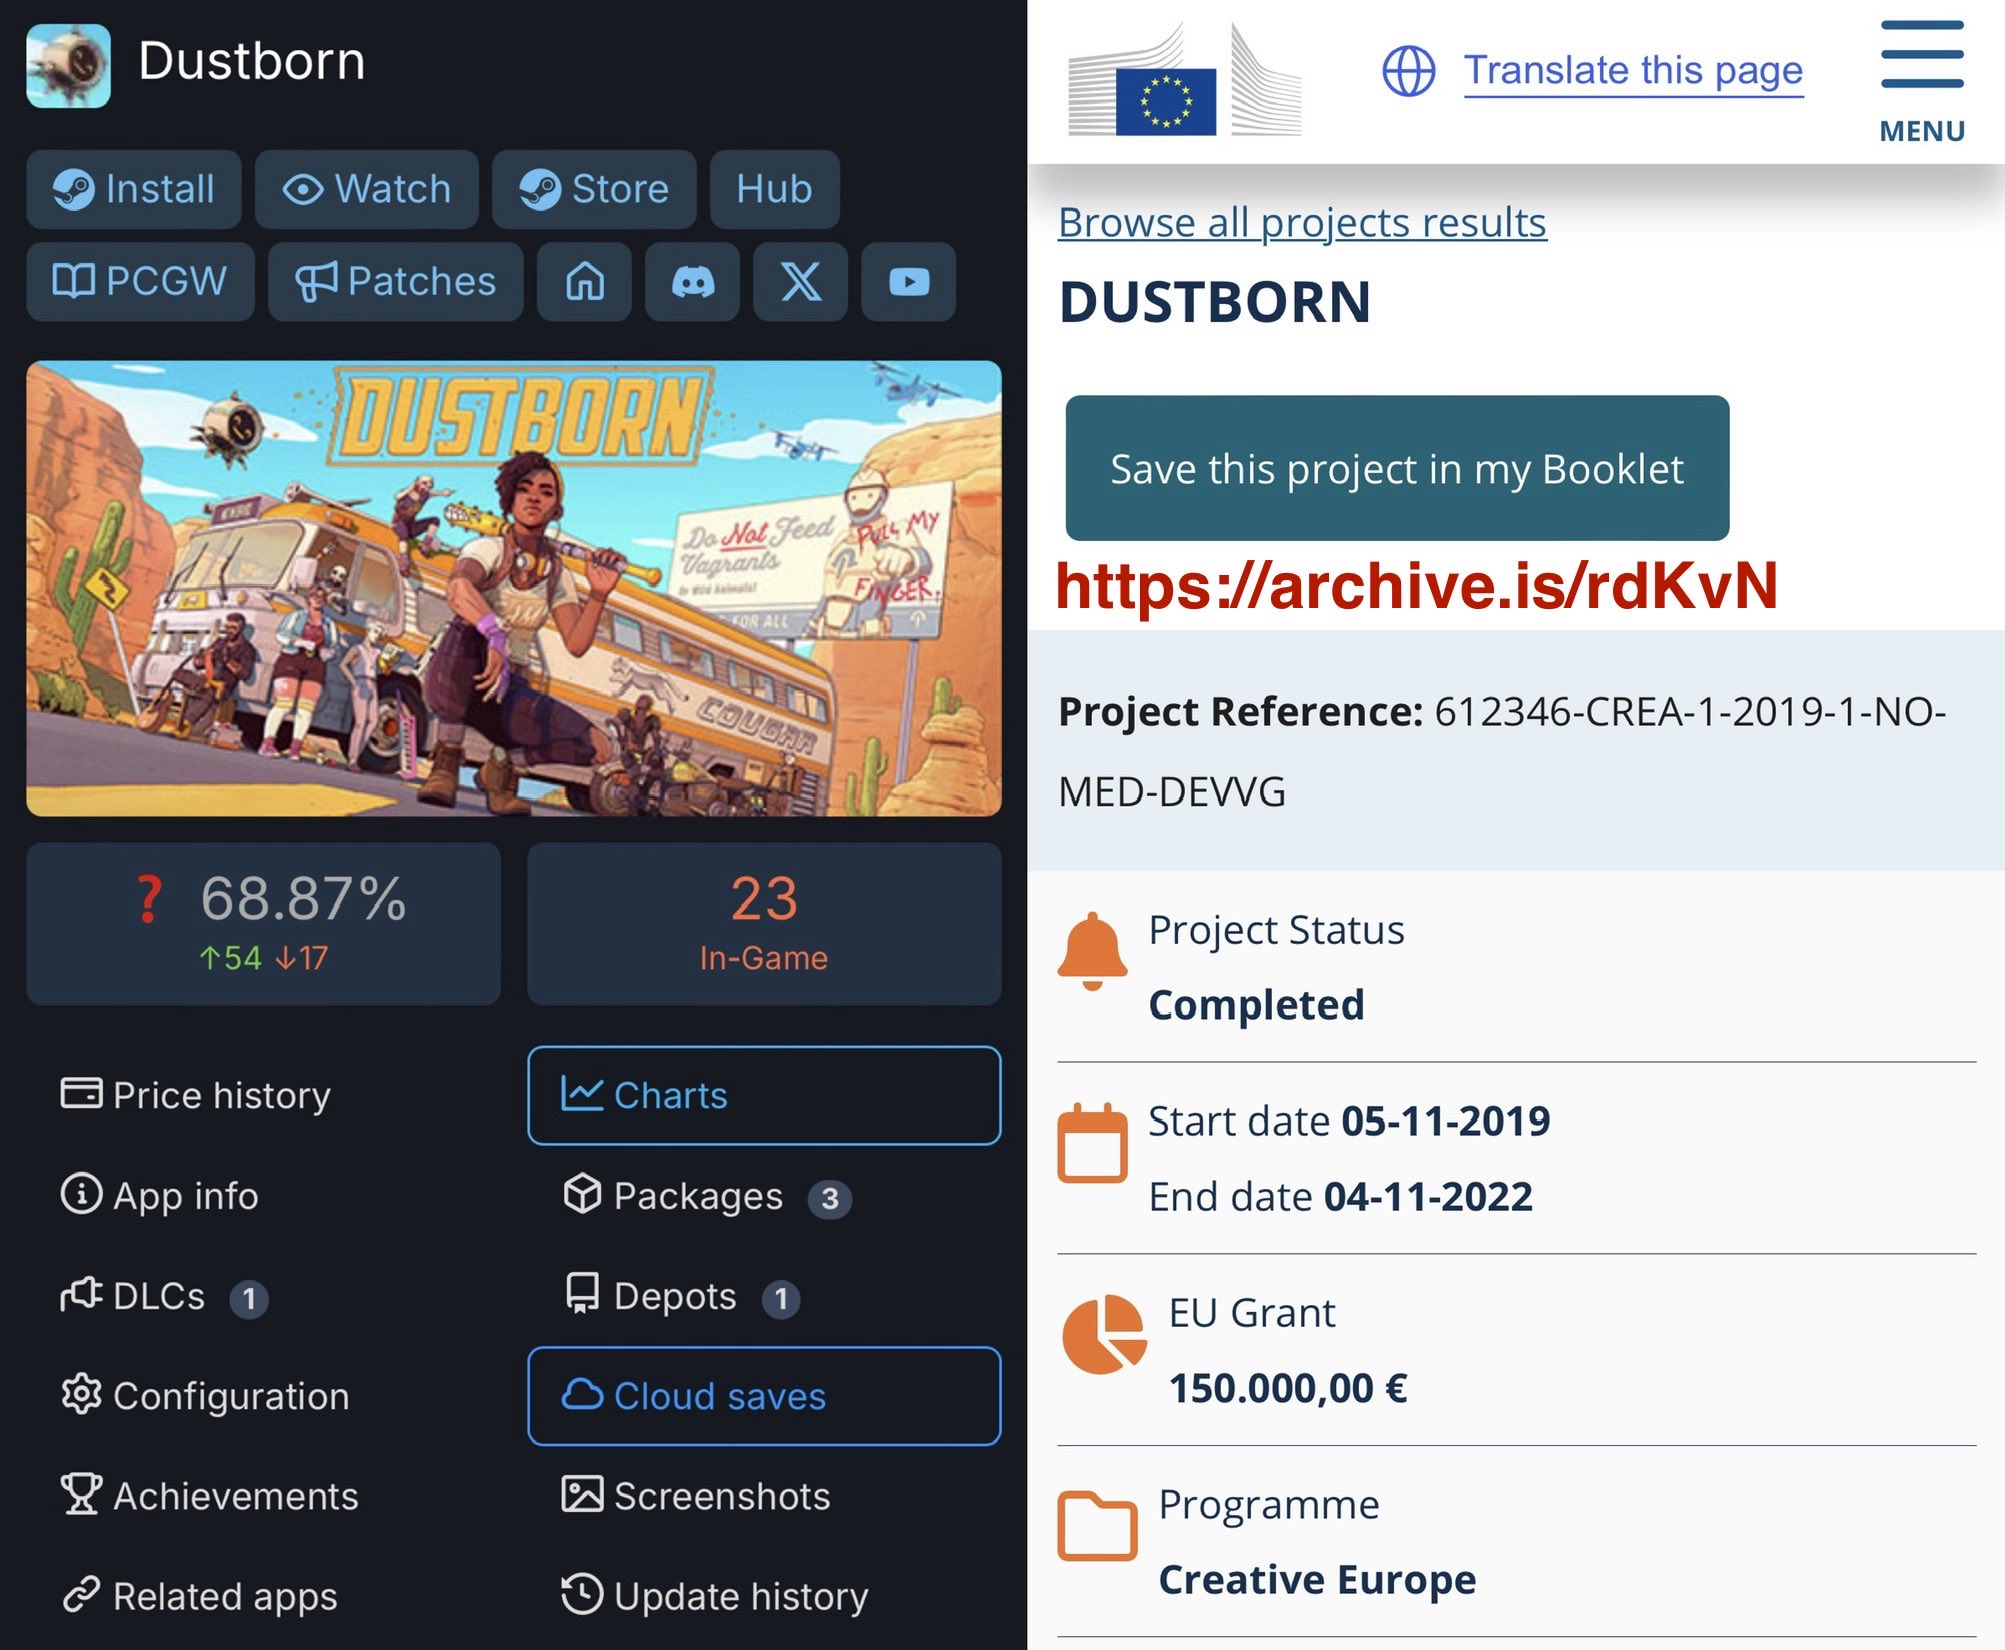
Task: Click the Project Reference number text
Action: click(x=1502, y=752)
